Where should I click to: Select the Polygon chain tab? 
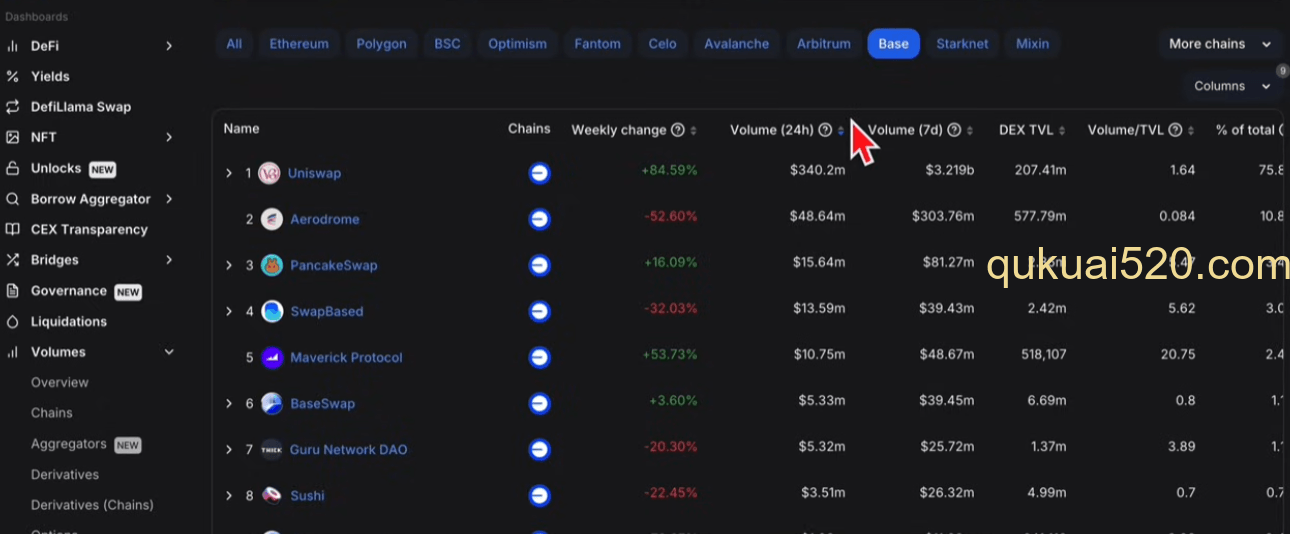(x=382, y=44)
